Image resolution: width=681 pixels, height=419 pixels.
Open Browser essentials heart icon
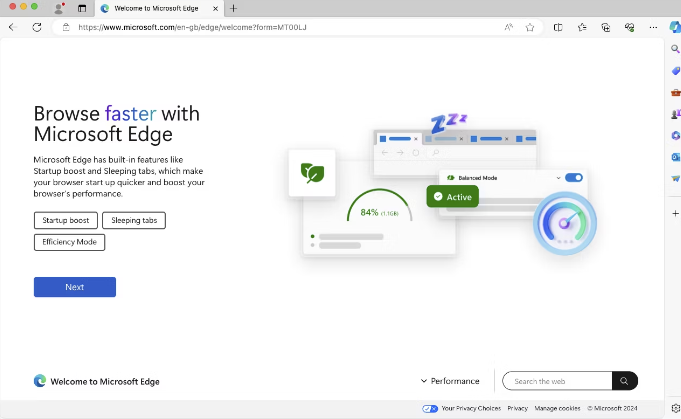[x=629, y=27]
